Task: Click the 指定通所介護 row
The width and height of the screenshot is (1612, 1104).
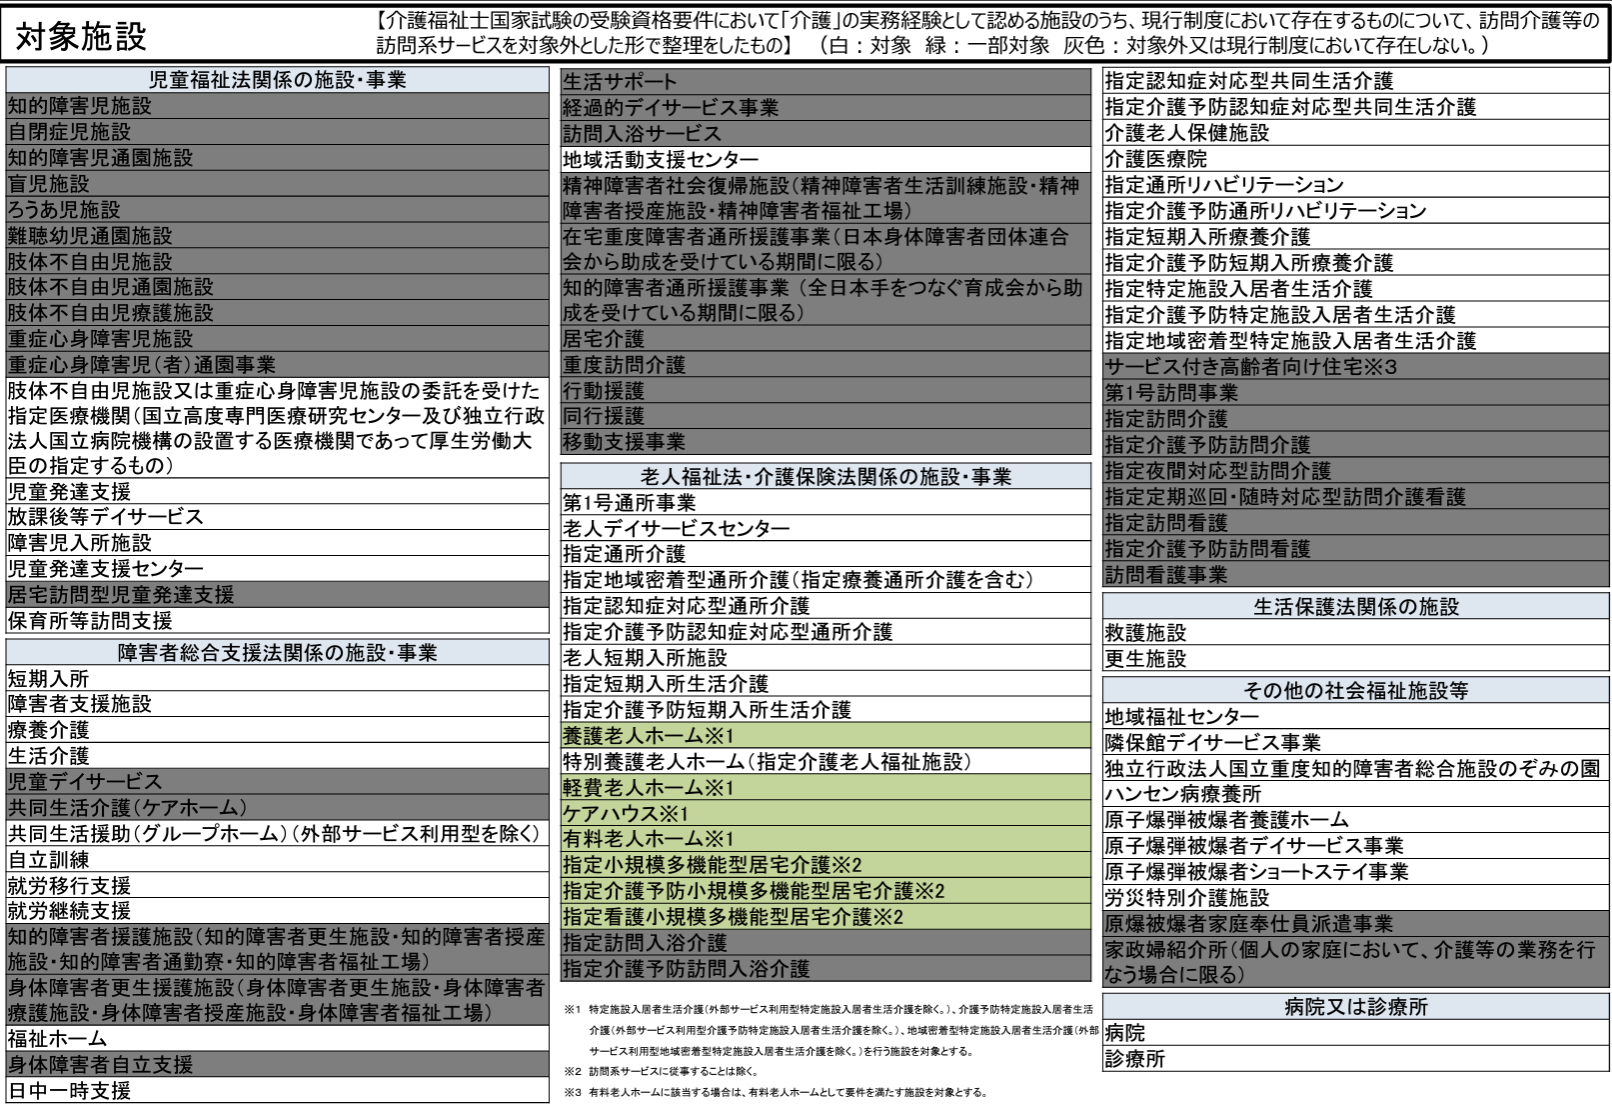Action: pos(825,554)
